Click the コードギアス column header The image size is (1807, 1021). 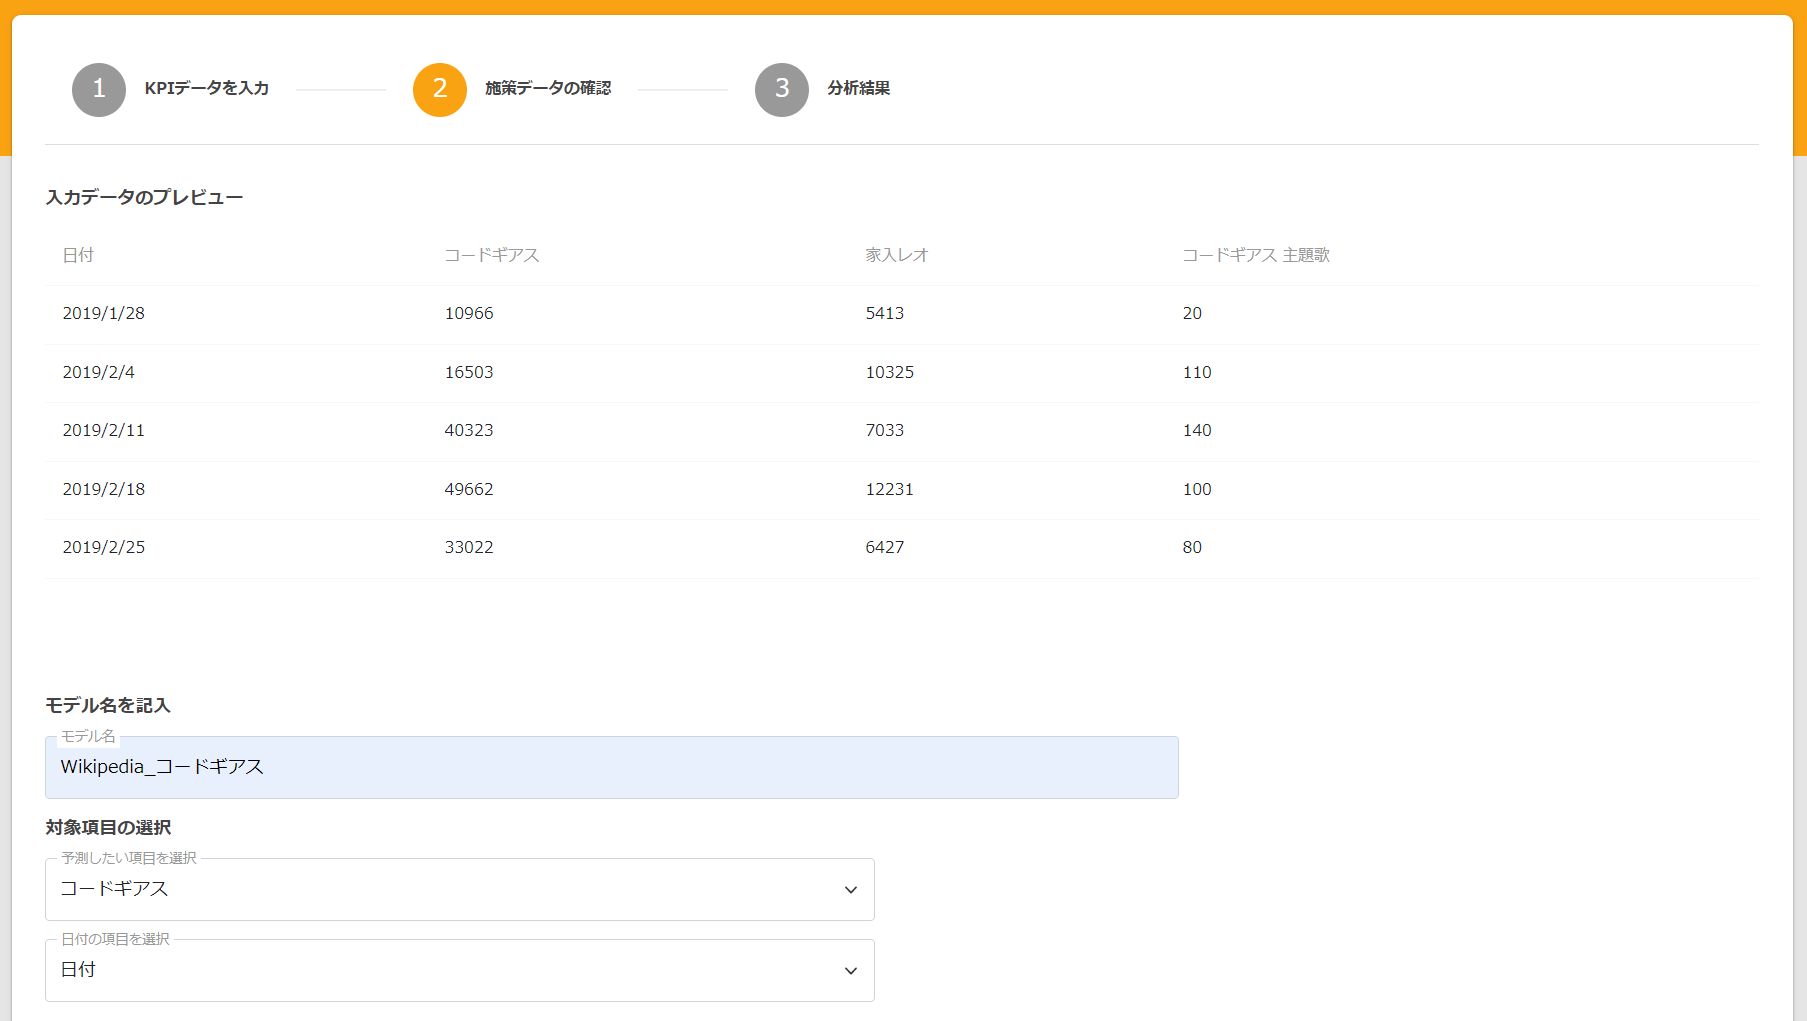(x=492, y=255)
